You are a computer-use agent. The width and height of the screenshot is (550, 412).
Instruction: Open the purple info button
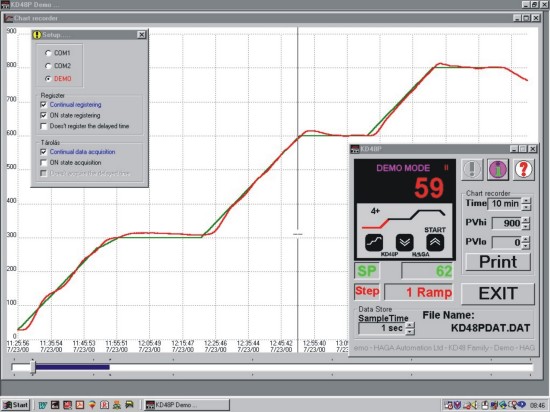(498, 169)
